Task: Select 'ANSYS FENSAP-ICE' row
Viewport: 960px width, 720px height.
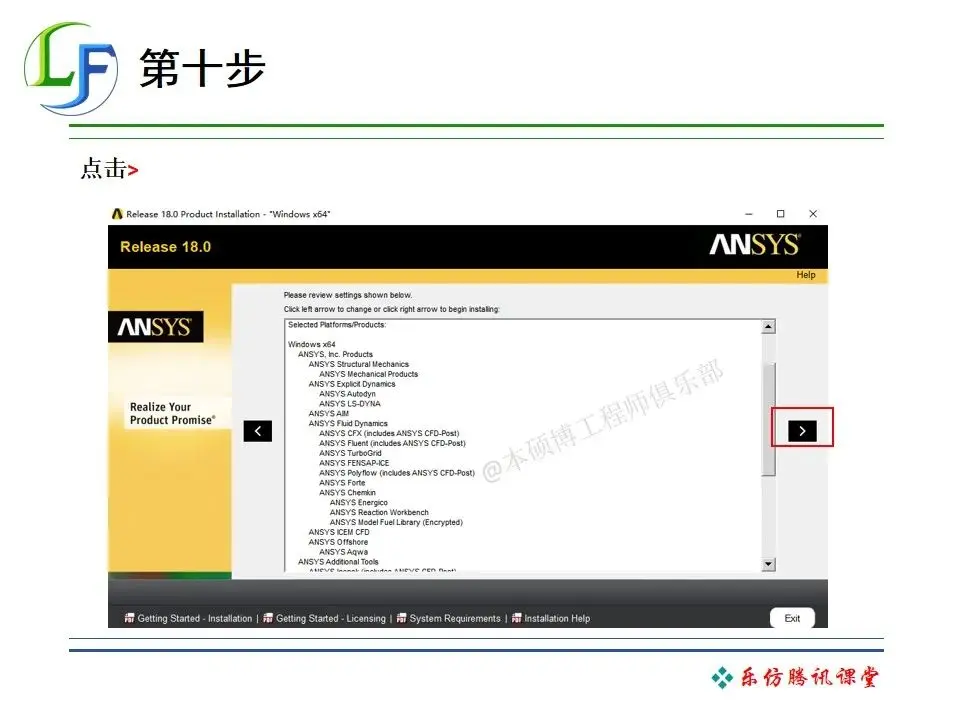Action: point(354,463)
